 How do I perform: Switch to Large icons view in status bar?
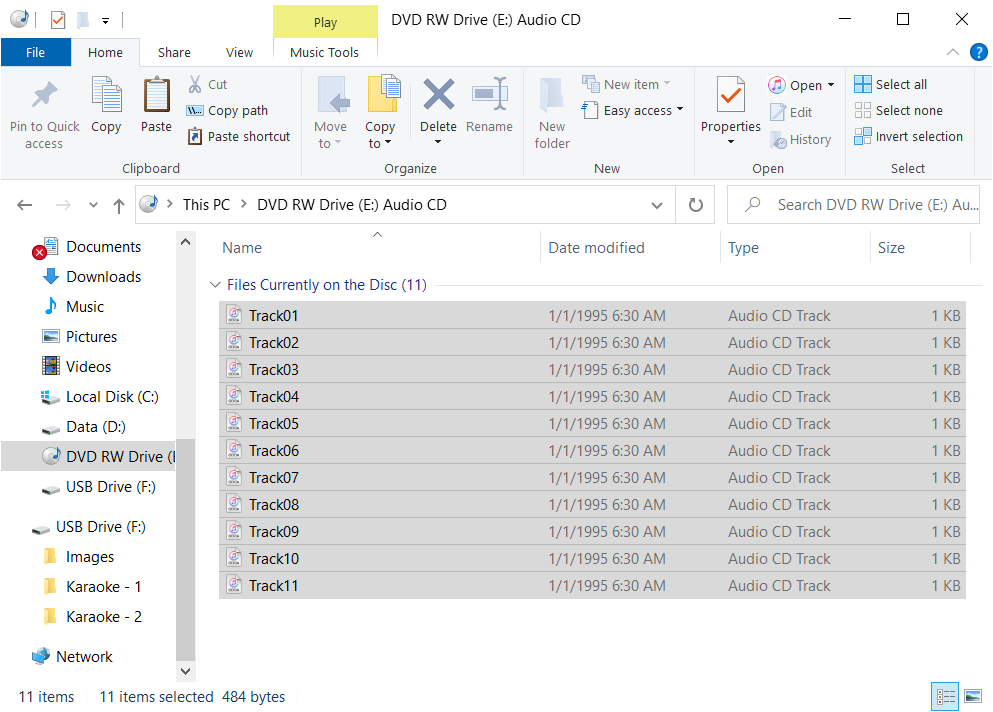973,697
